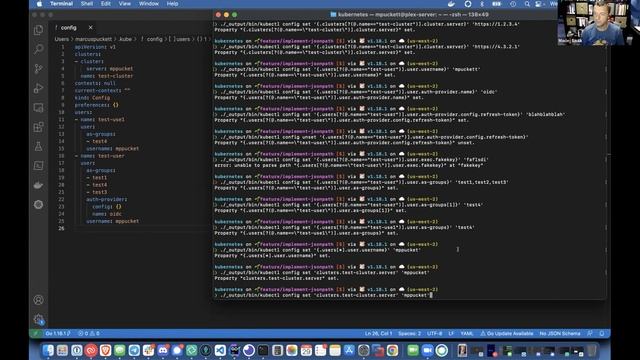
Task: Click the Go version status bar item
Action: coord(58,333)
